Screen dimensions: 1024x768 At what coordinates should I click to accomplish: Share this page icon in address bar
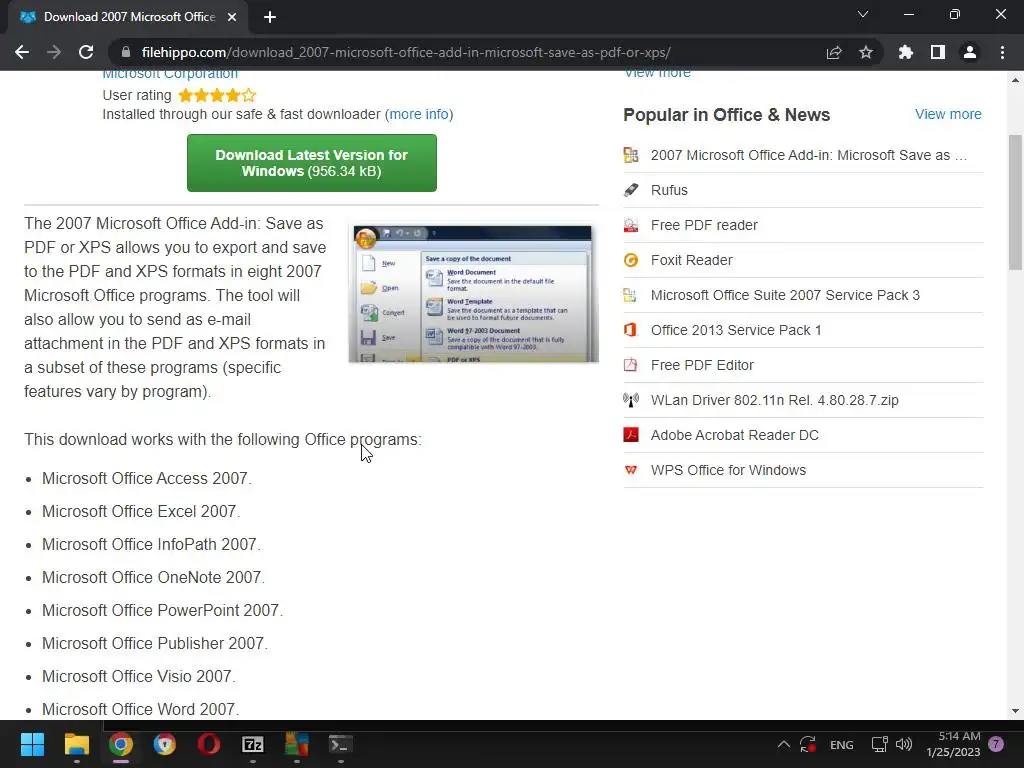point(834,52)
